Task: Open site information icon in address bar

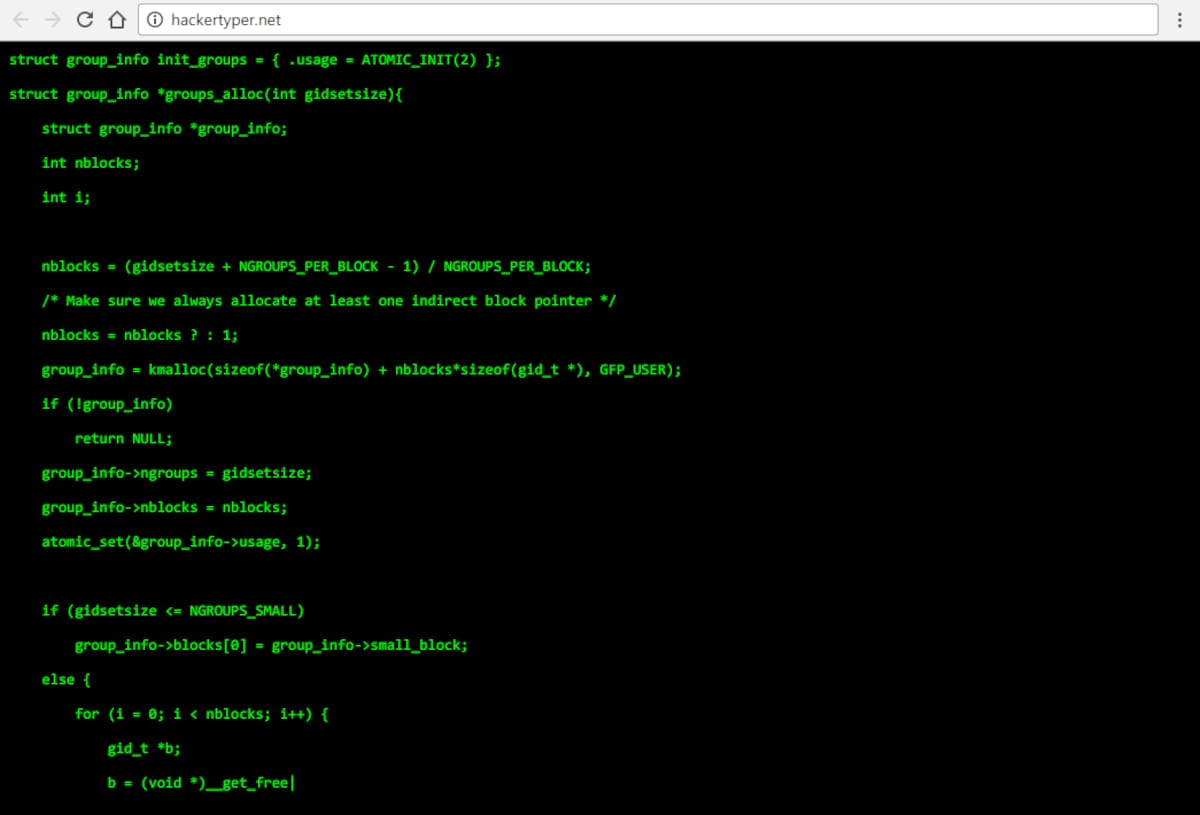Action: pyautogui.click(x=155, y=19)
